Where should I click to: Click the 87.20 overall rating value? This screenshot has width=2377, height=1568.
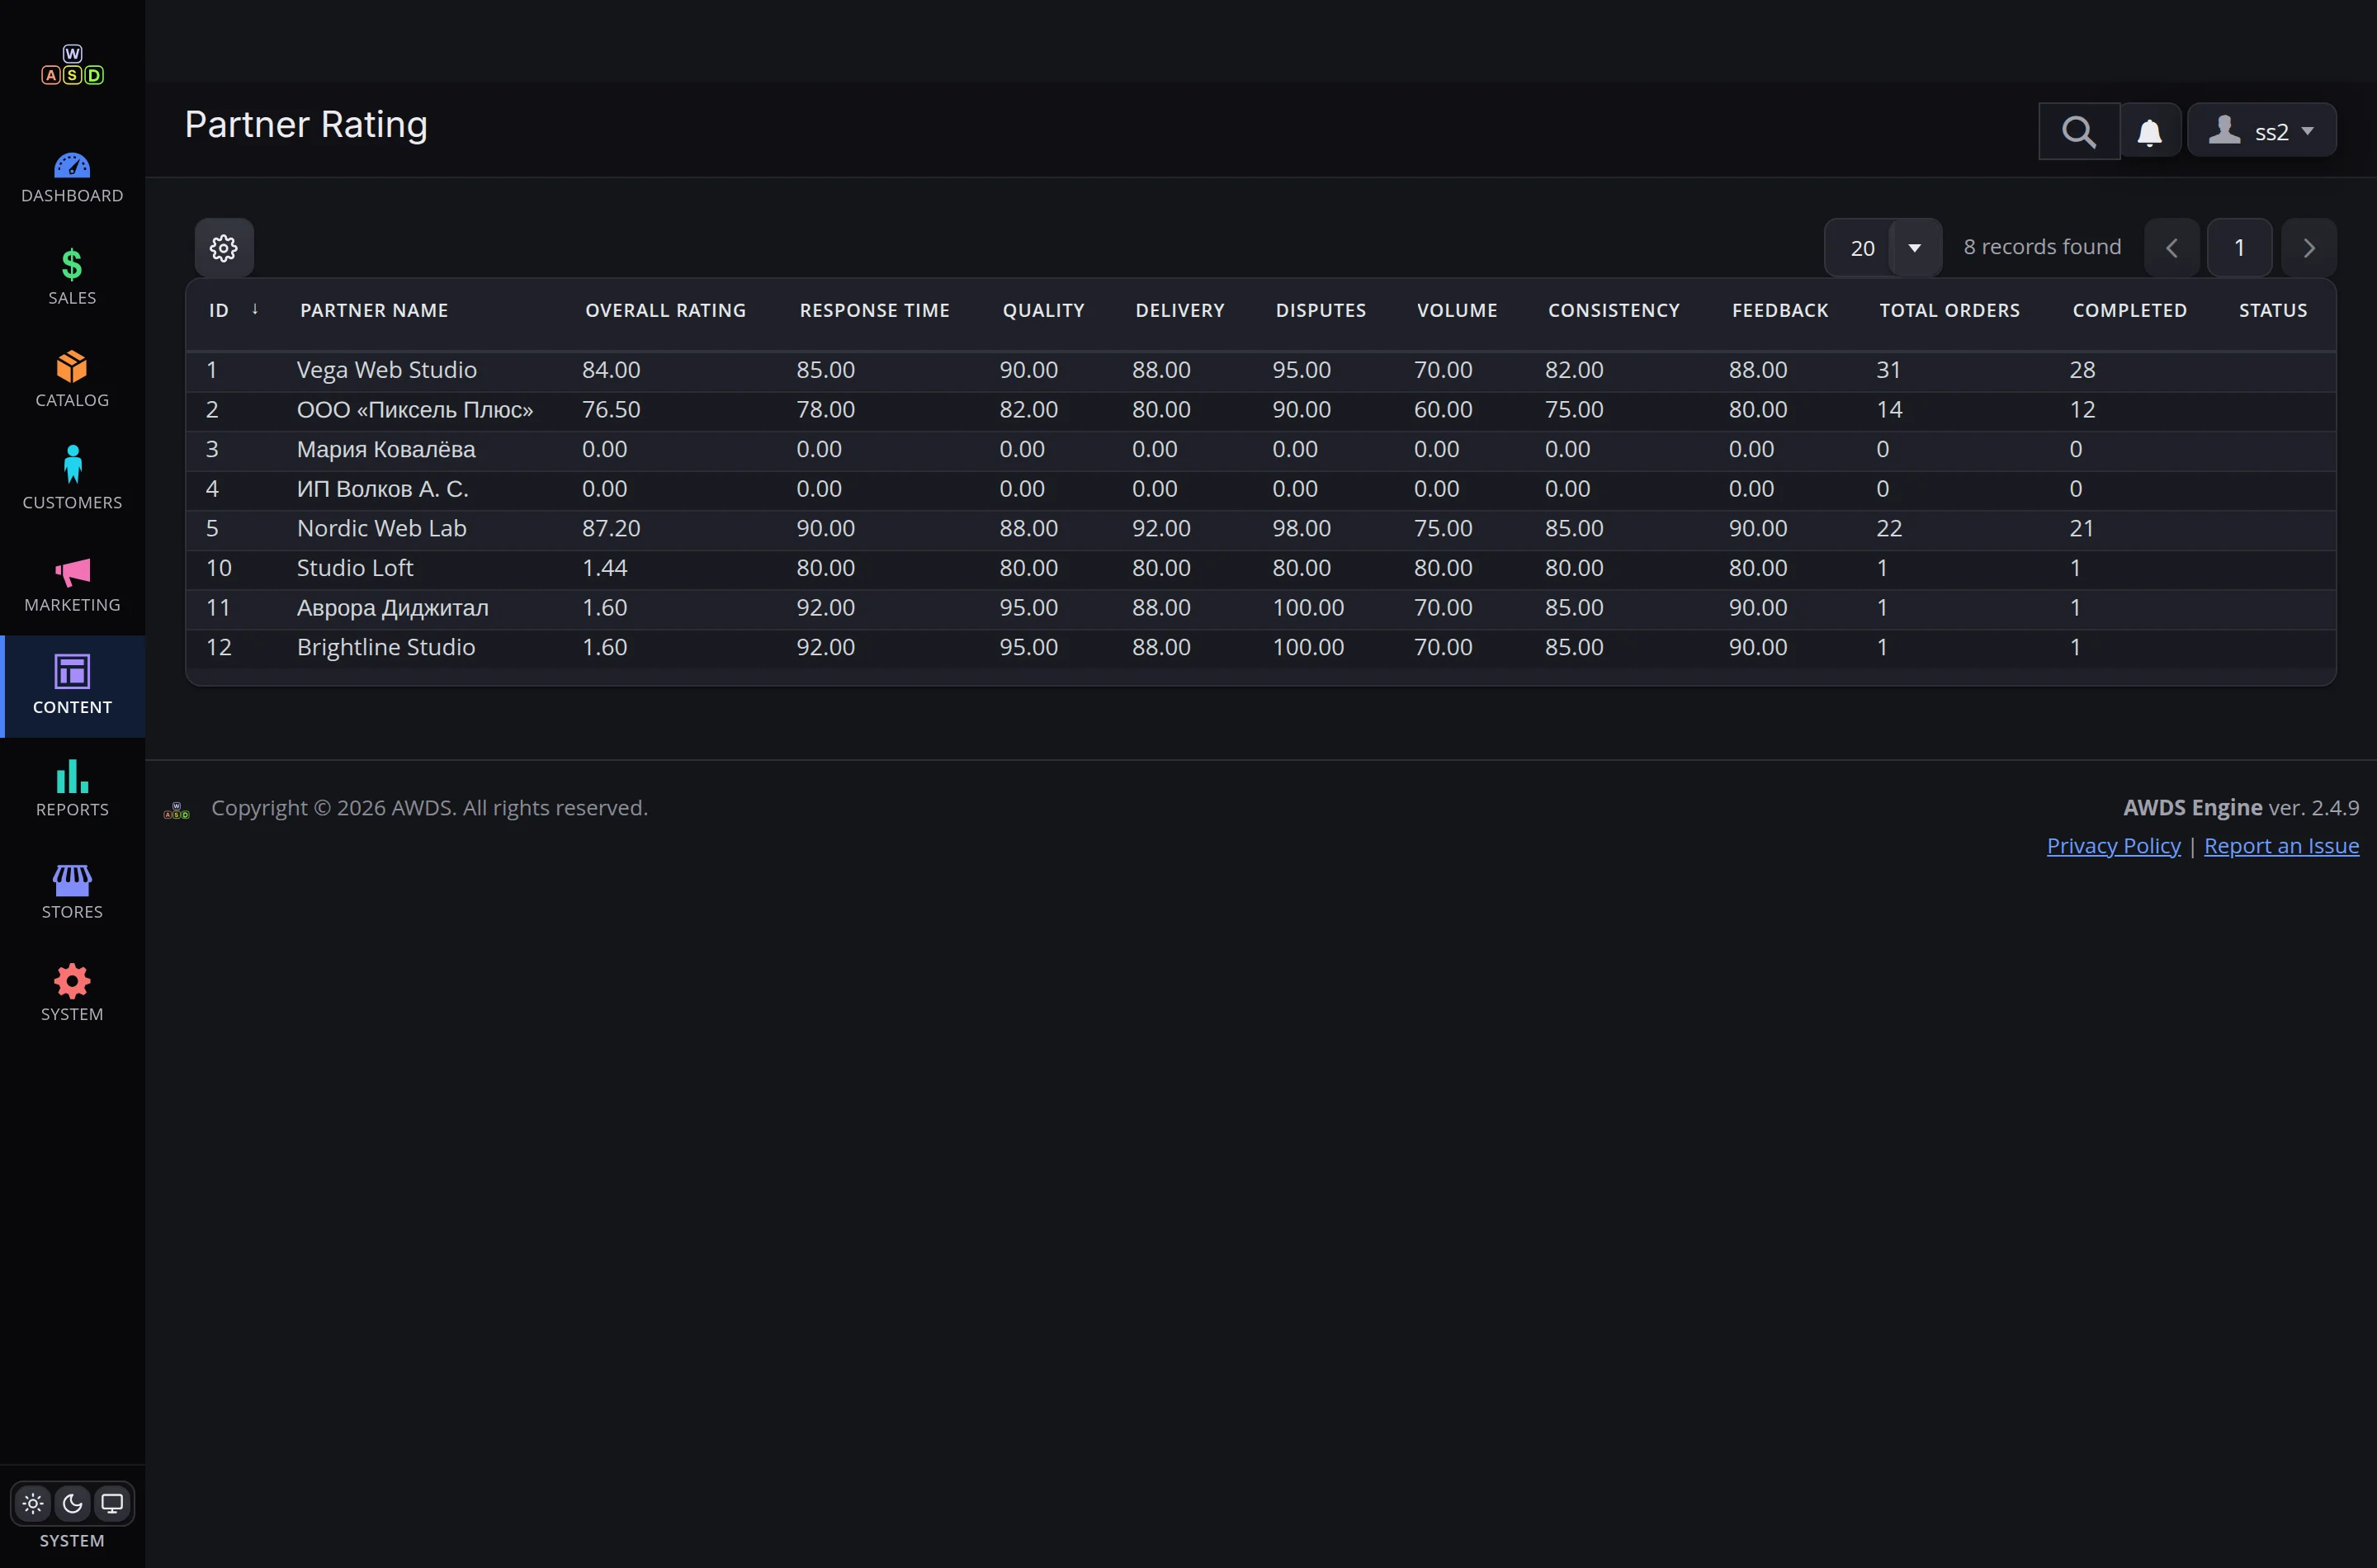click(611, 528)
